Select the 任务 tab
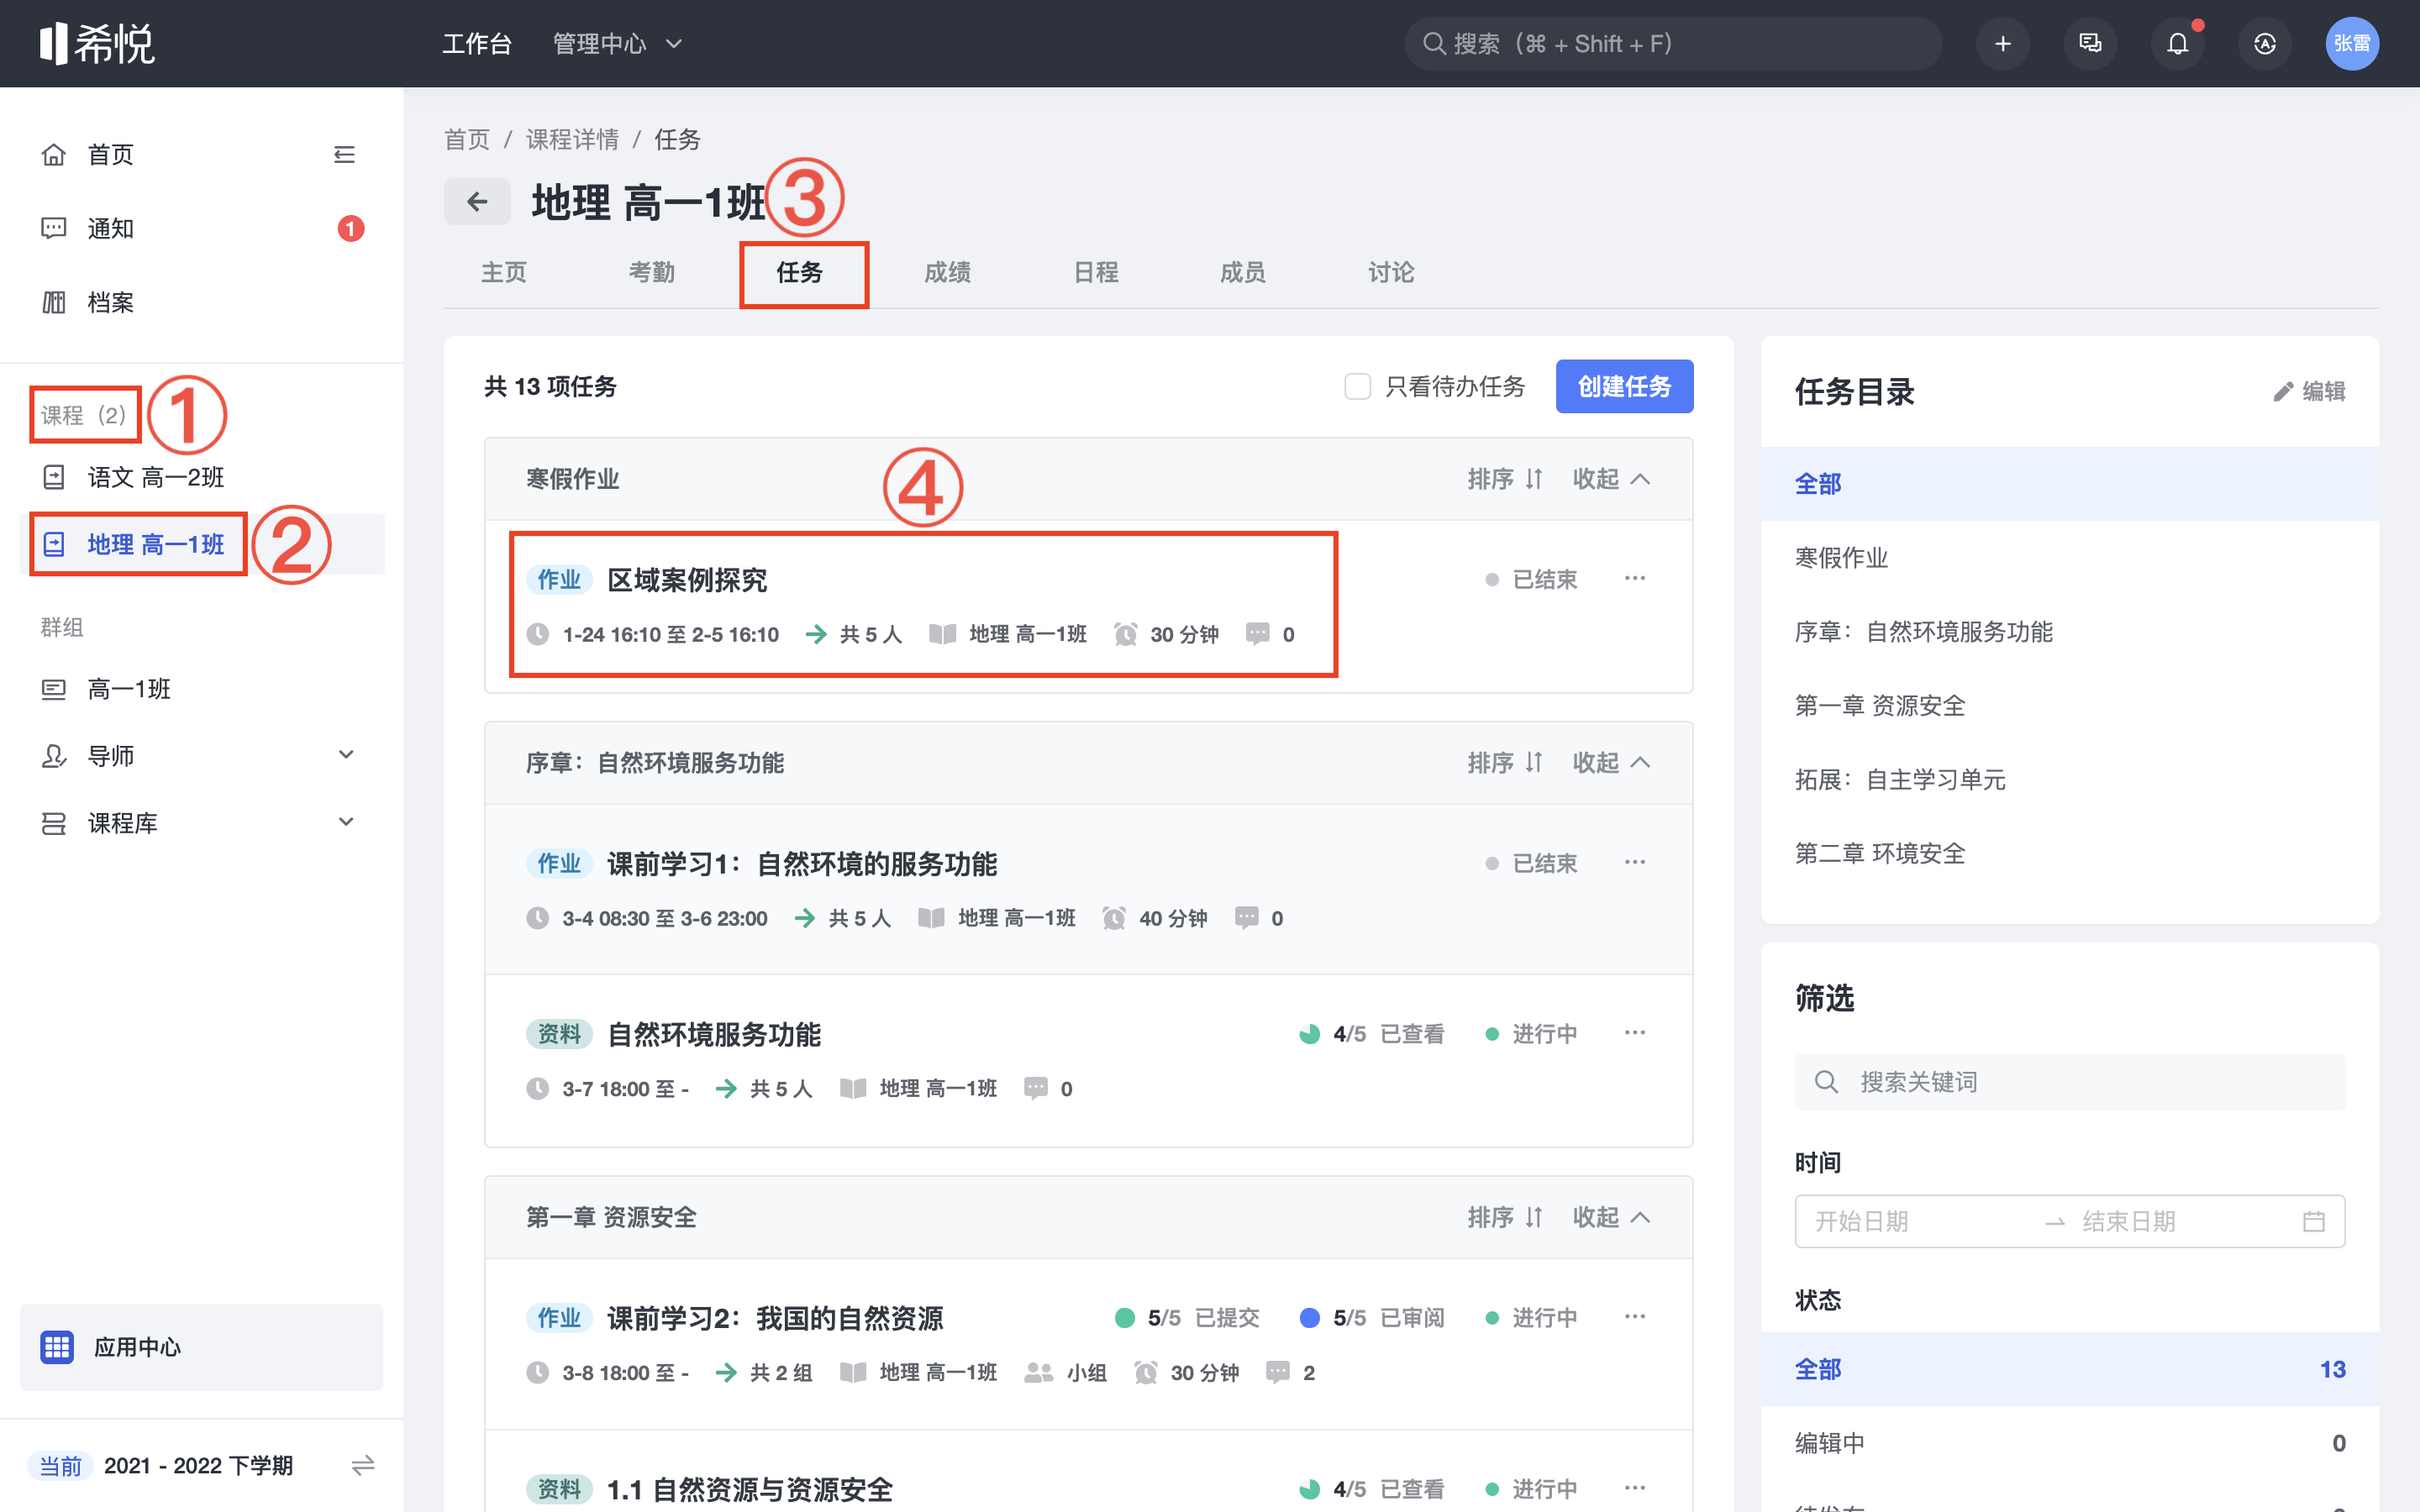The width and height of the screenshot is (2420, 1512). click(x=800, y=272)
